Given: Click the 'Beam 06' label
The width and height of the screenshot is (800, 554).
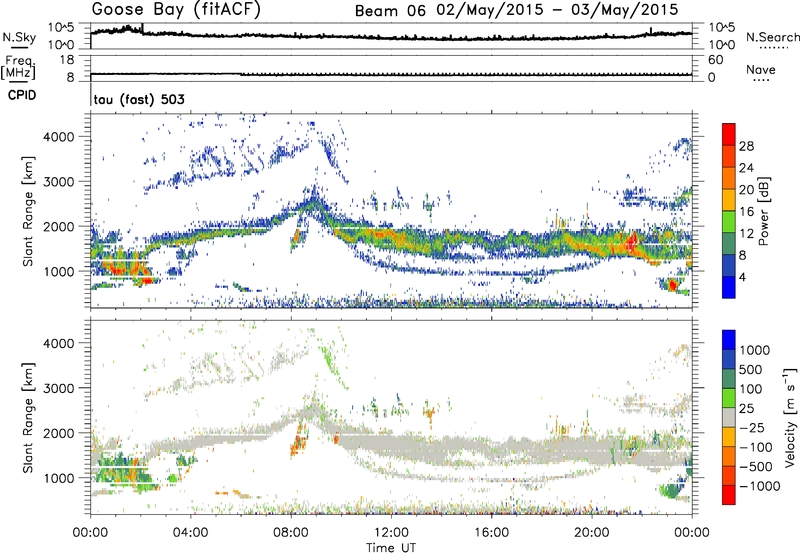Looking at the screenshot, I should 390,11.
